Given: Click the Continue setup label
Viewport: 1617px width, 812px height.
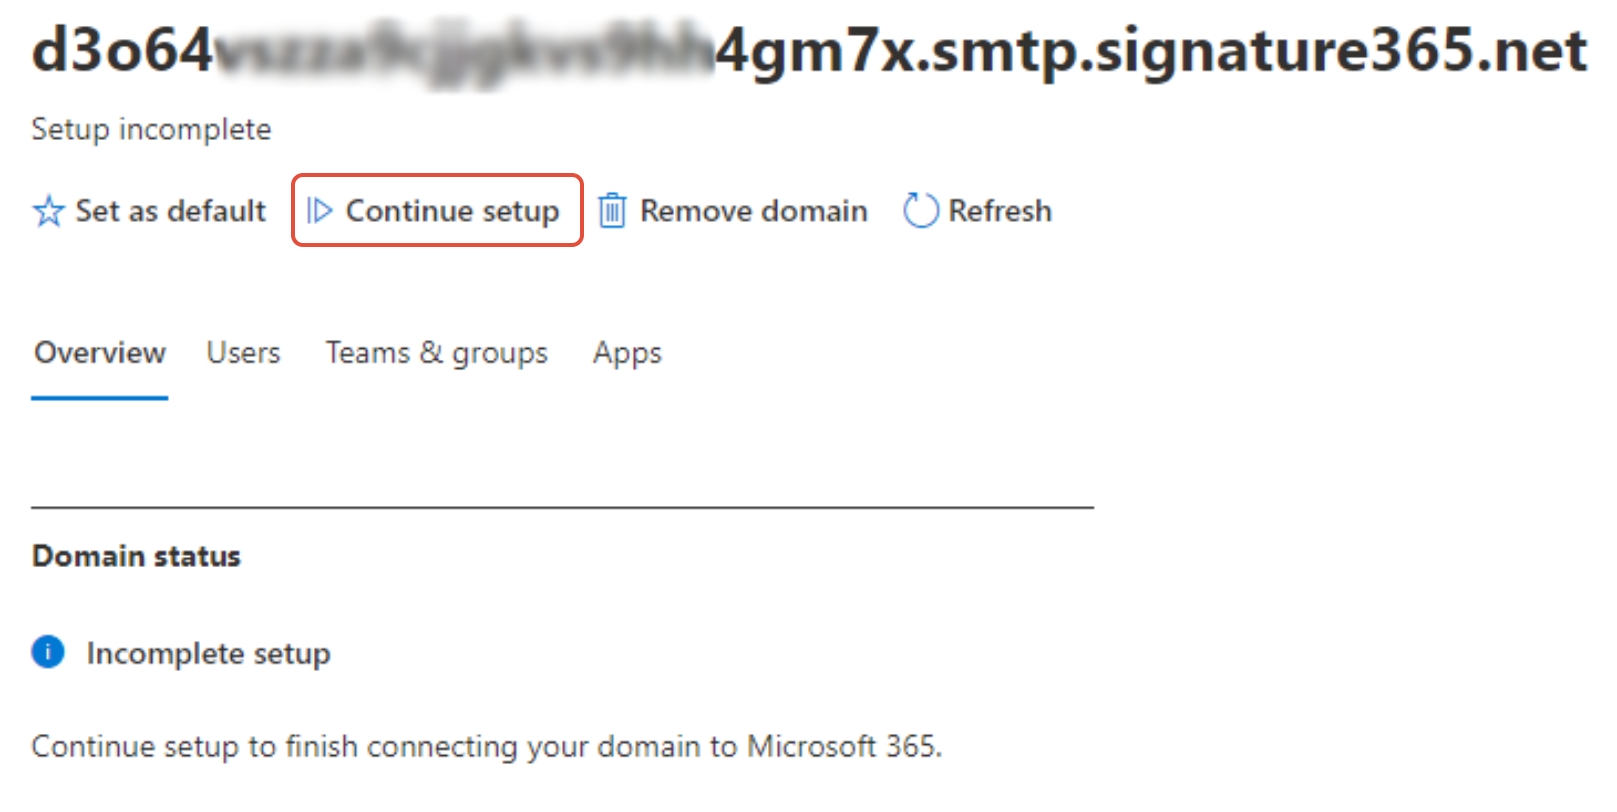Looking at the screenshot, I should [452, 211].
